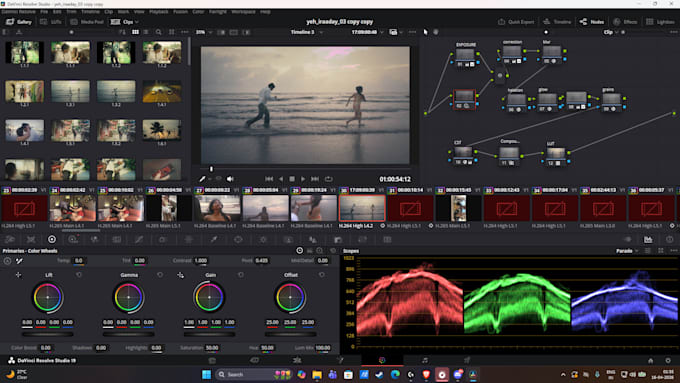Screen dimensions: 680x383
Task: Toggle the Effects panel
Action: pos(625,22)
